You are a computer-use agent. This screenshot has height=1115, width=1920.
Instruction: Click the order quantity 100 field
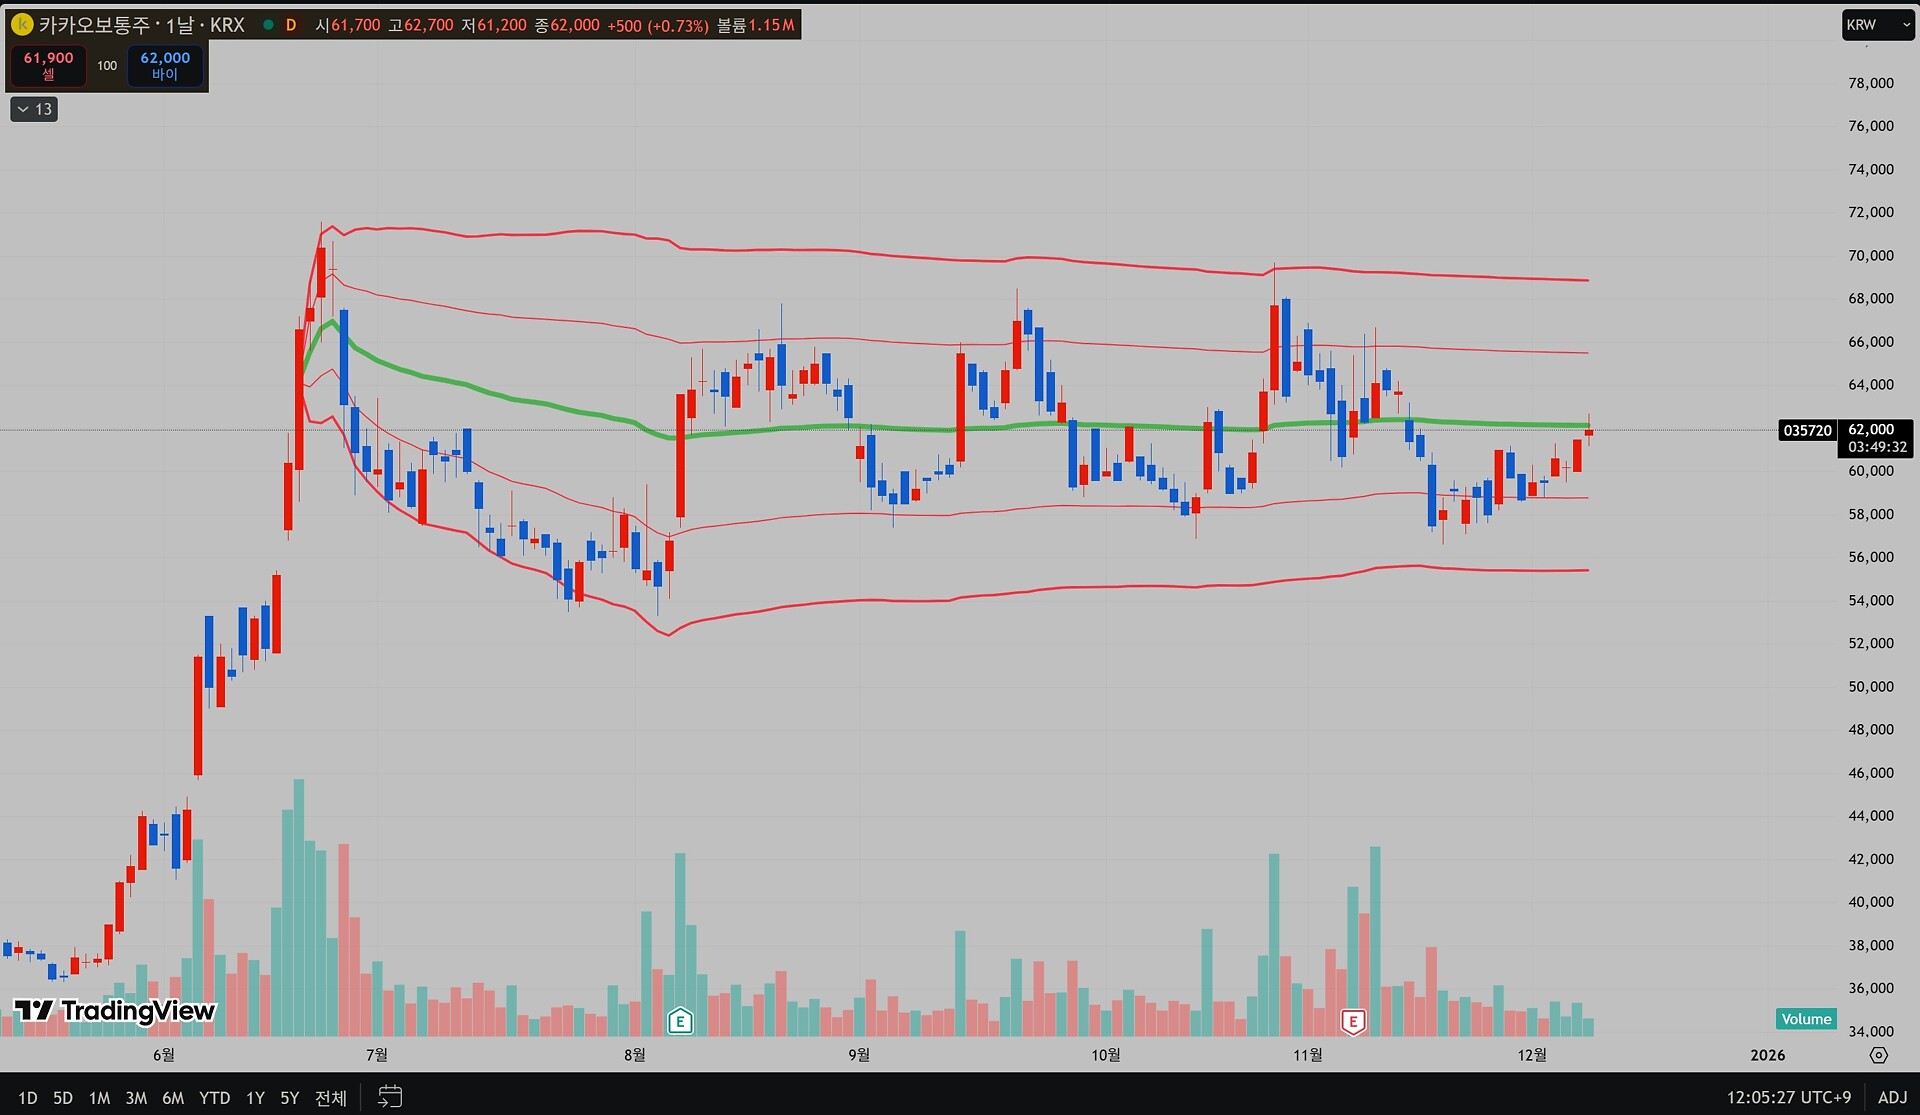(107, 65)
